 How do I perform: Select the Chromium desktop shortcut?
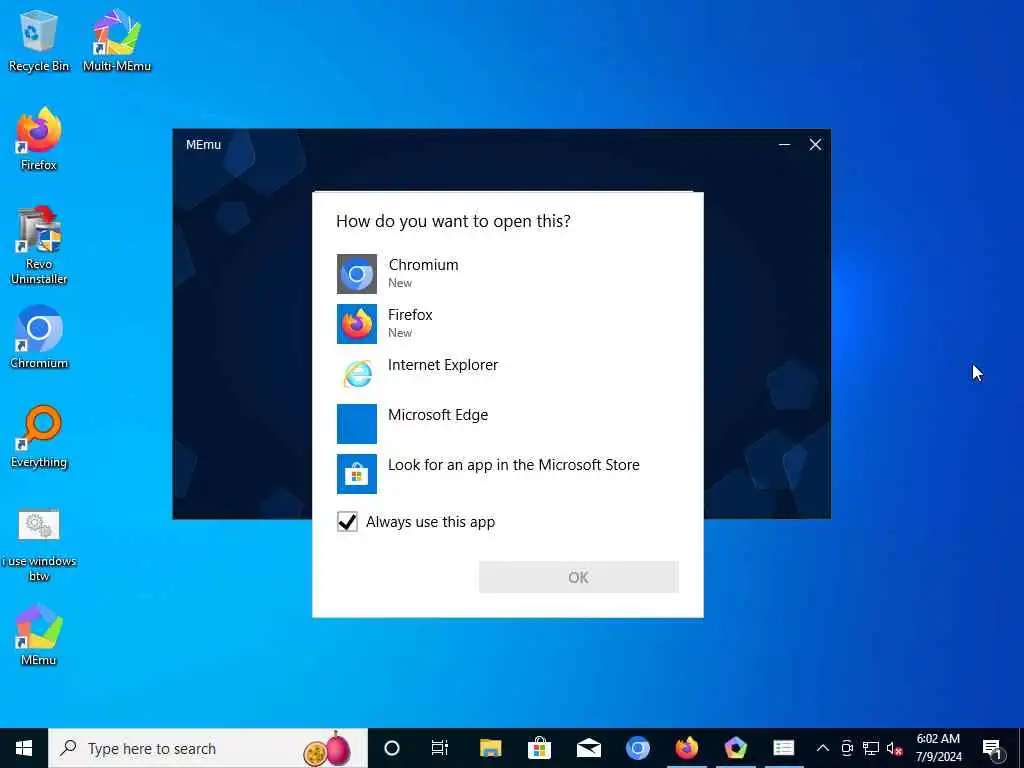39,337
